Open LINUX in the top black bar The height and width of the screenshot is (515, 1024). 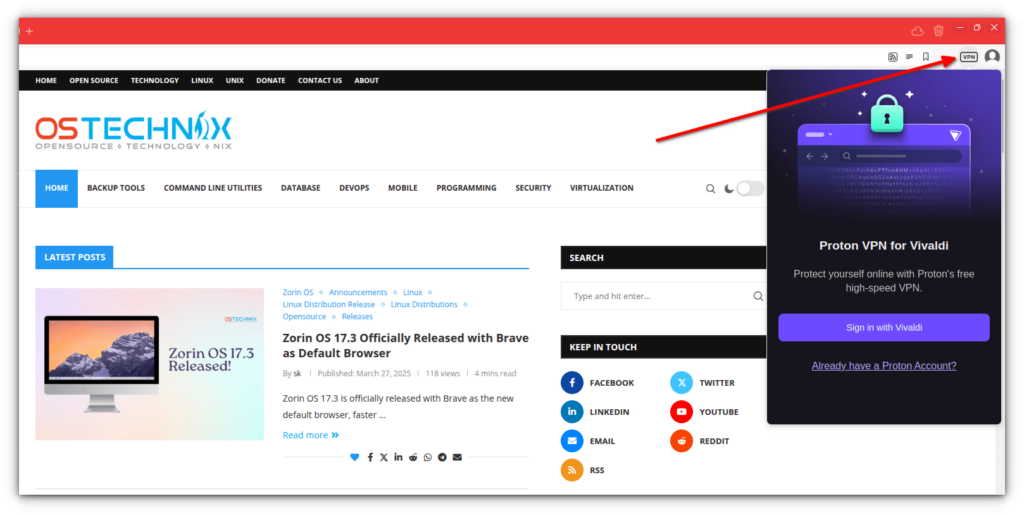pyautogui.click(x=202, y=81)
